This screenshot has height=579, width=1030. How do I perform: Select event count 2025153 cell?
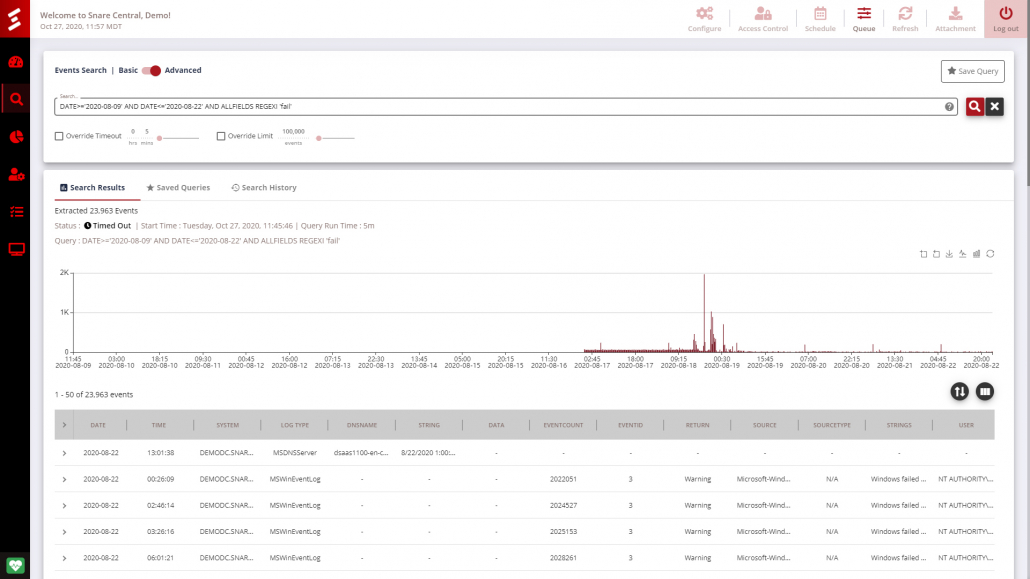tap(563, 532)
